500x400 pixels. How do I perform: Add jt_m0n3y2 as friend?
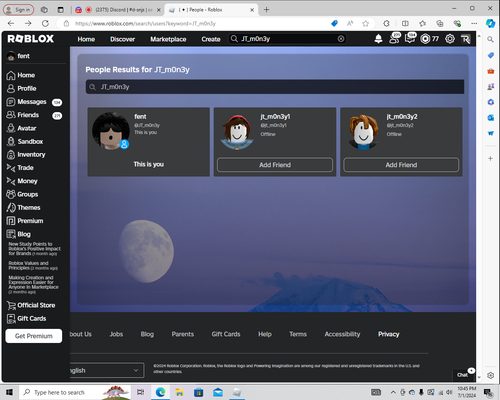click(x=401, y=165)
